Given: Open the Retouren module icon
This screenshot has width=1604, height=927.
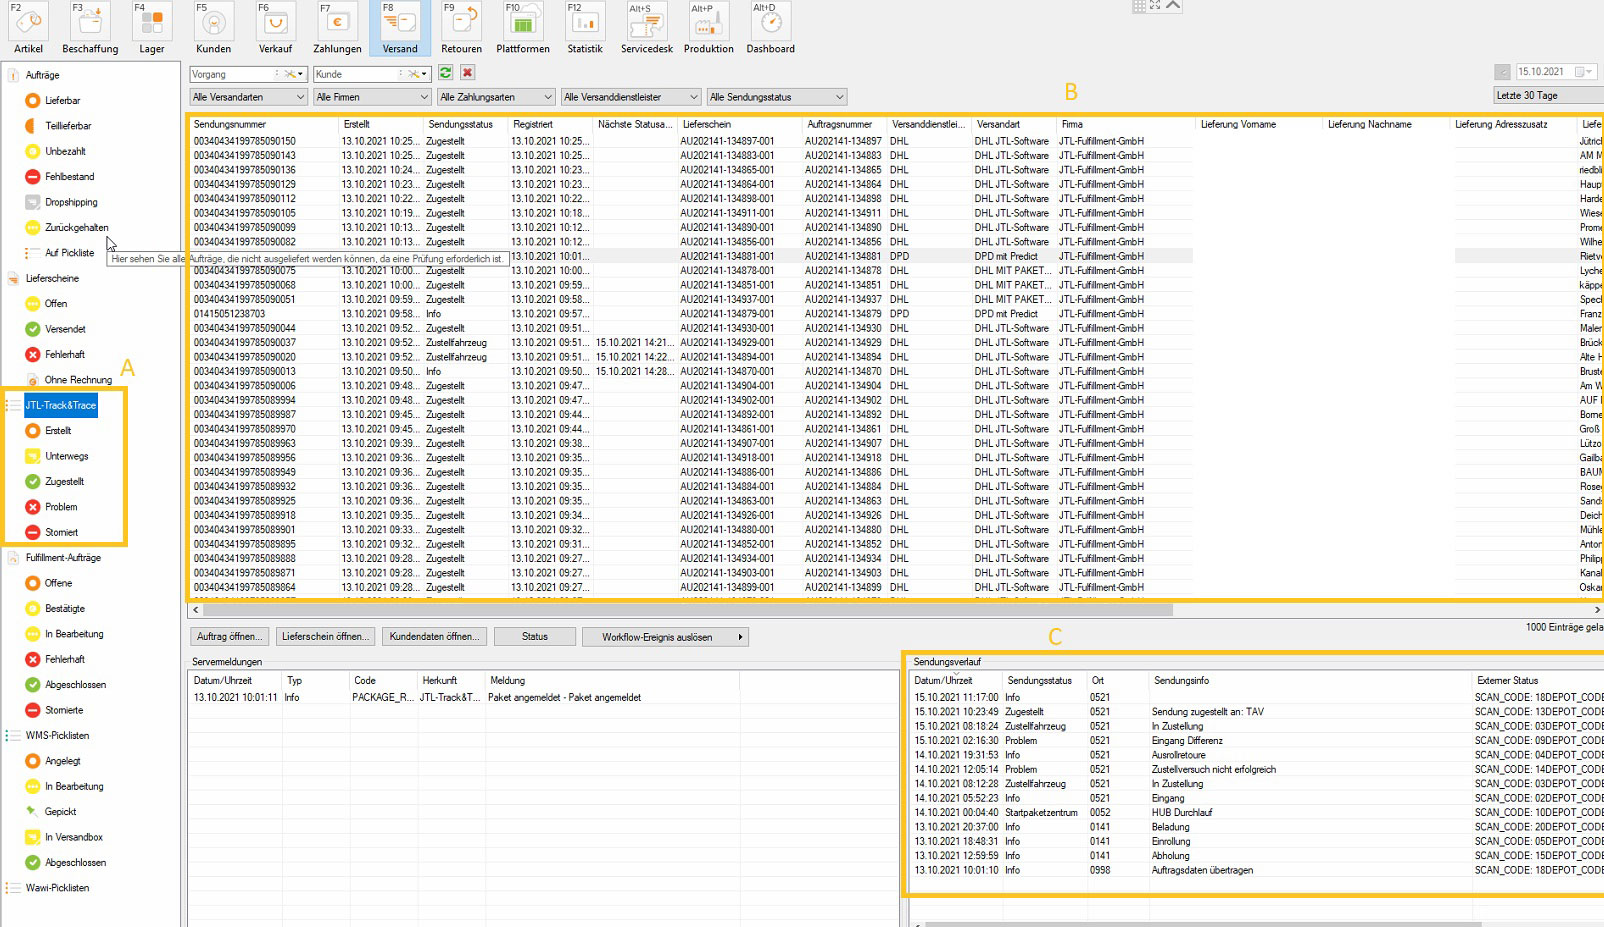Looking at the screenshot, I should [461, 24].
